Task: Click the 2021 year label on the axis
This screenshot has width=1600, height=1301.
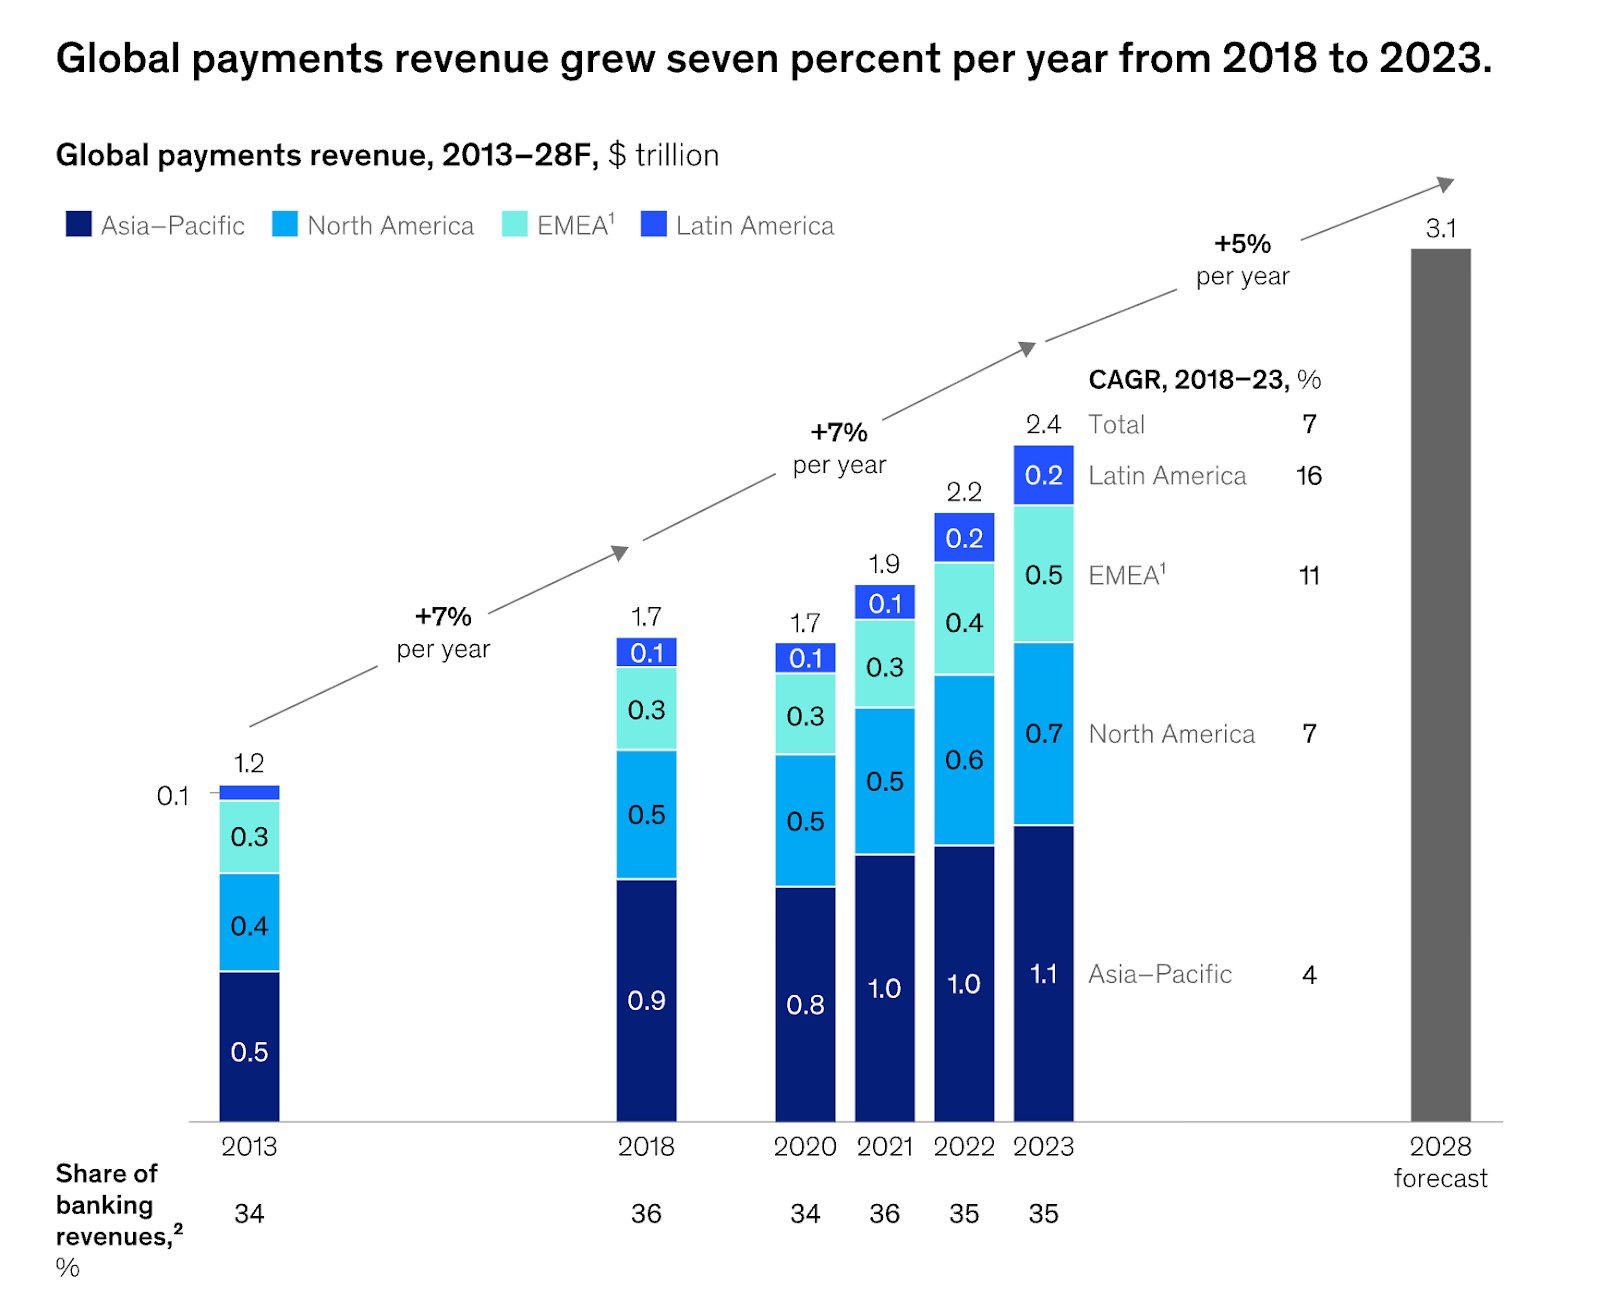Action: [x=884, y=1146]
